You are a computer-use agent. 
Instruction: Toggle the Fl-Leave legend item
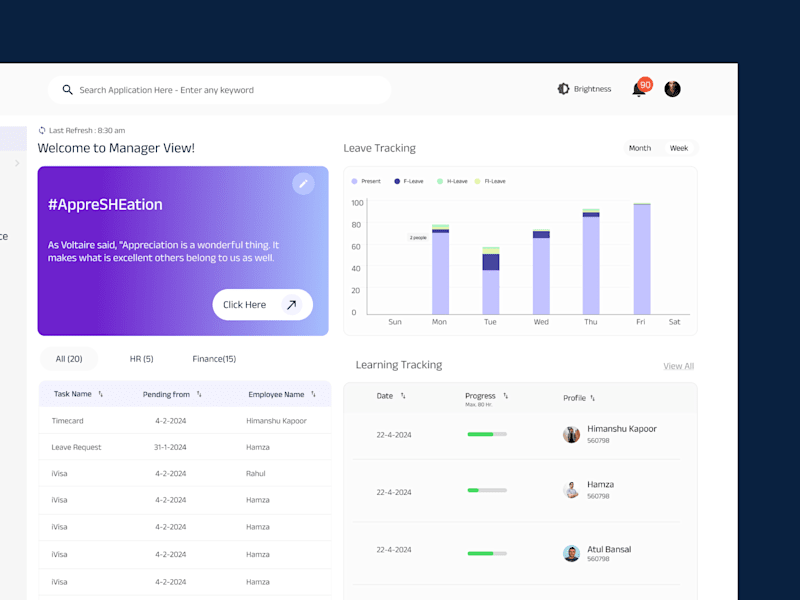(490, 181)
